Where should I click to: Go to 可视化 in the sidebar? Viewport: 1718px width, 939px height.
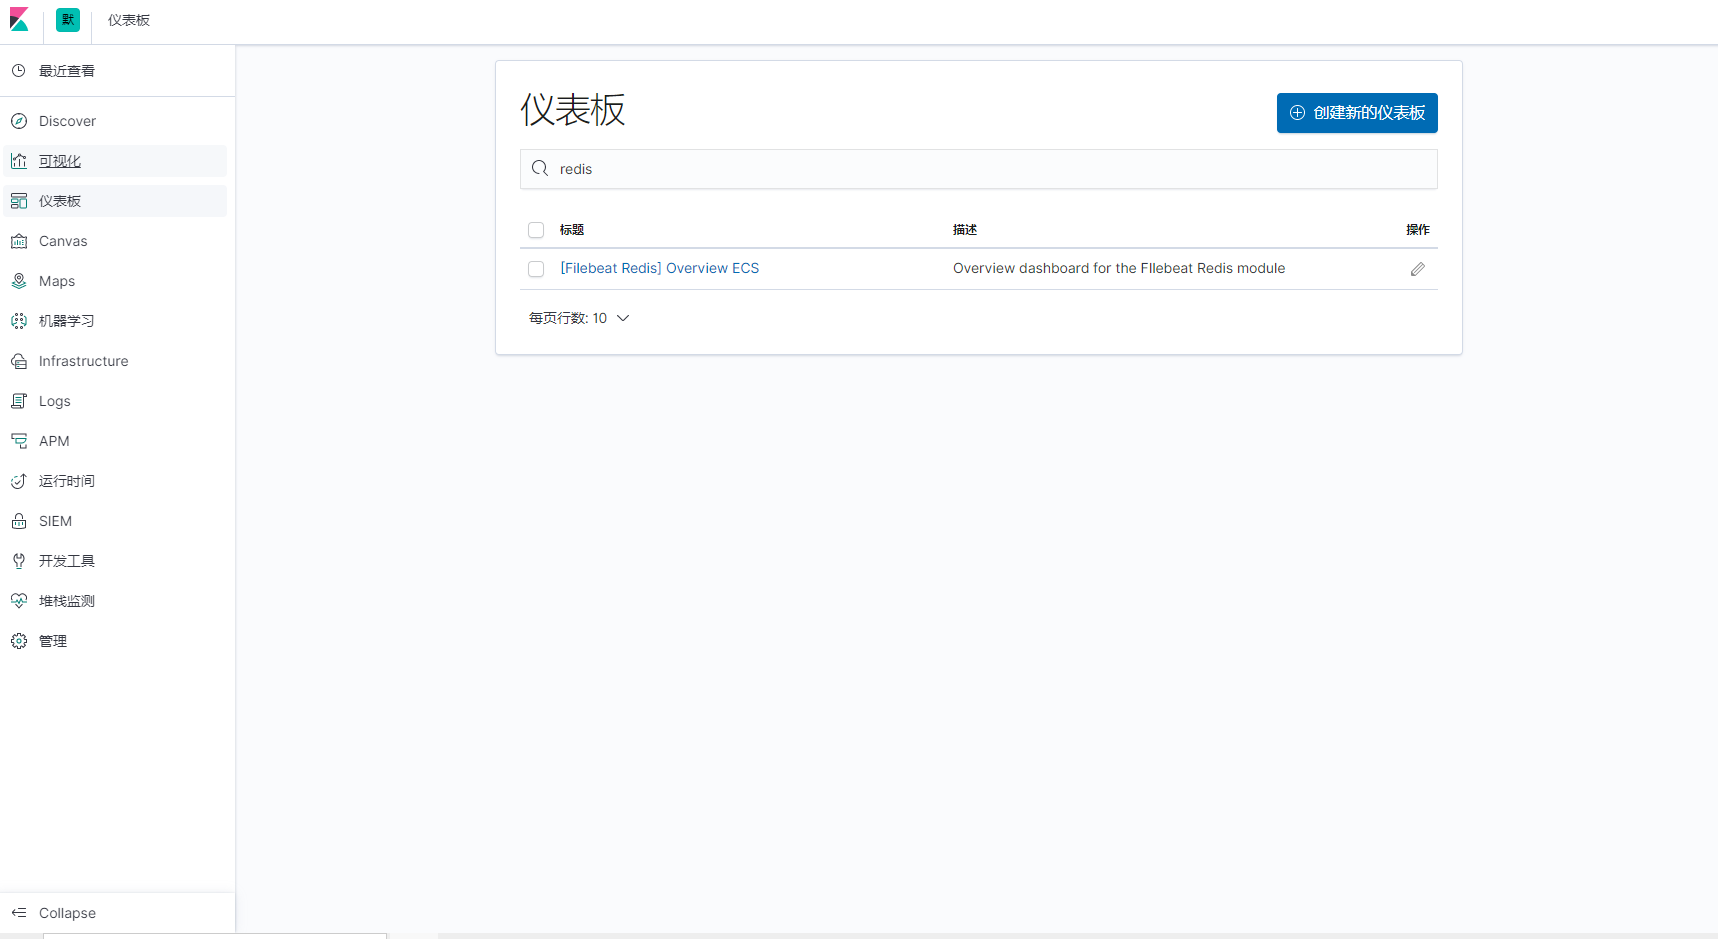60,161
